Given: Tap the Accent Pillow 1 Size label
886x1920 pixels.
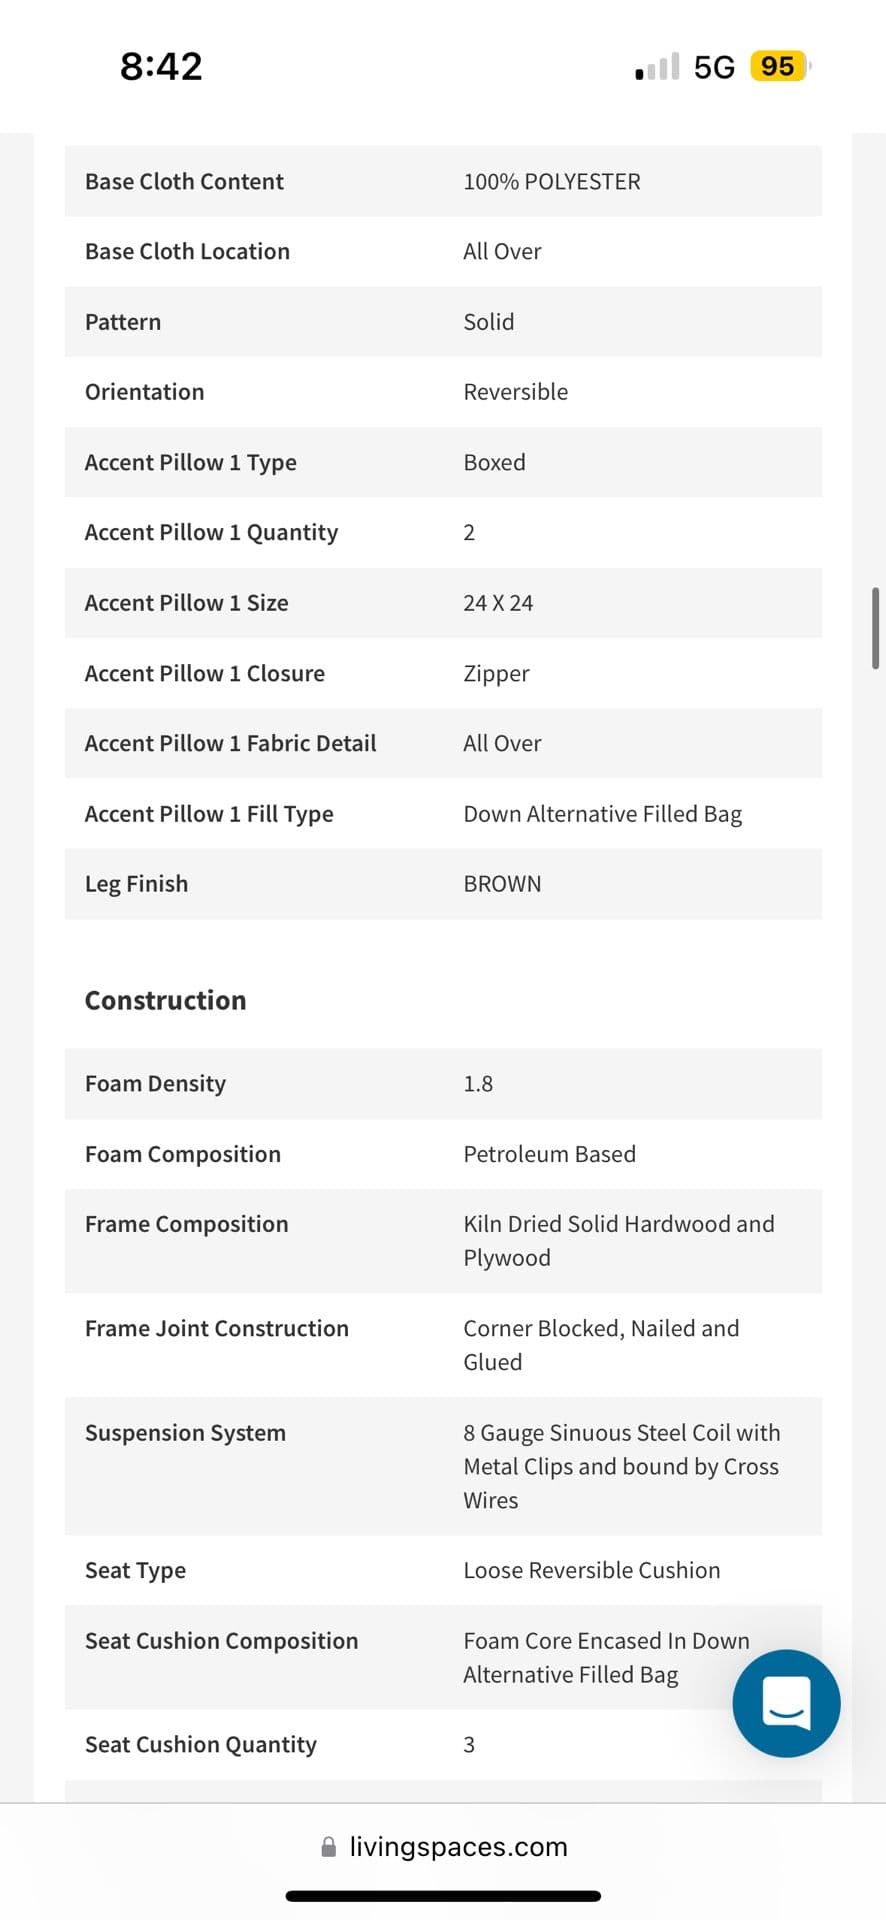Looking at the screenshot, I should coord(186,603).
